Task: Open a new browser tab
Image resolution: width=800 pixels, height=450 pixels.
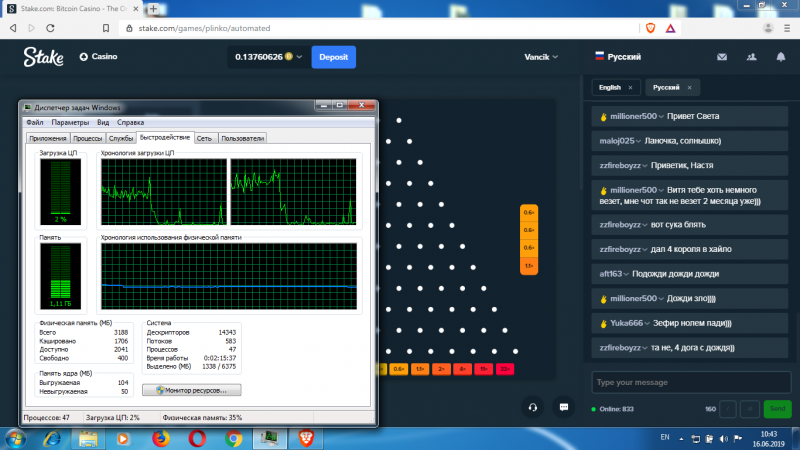Action: click(153, 9)
